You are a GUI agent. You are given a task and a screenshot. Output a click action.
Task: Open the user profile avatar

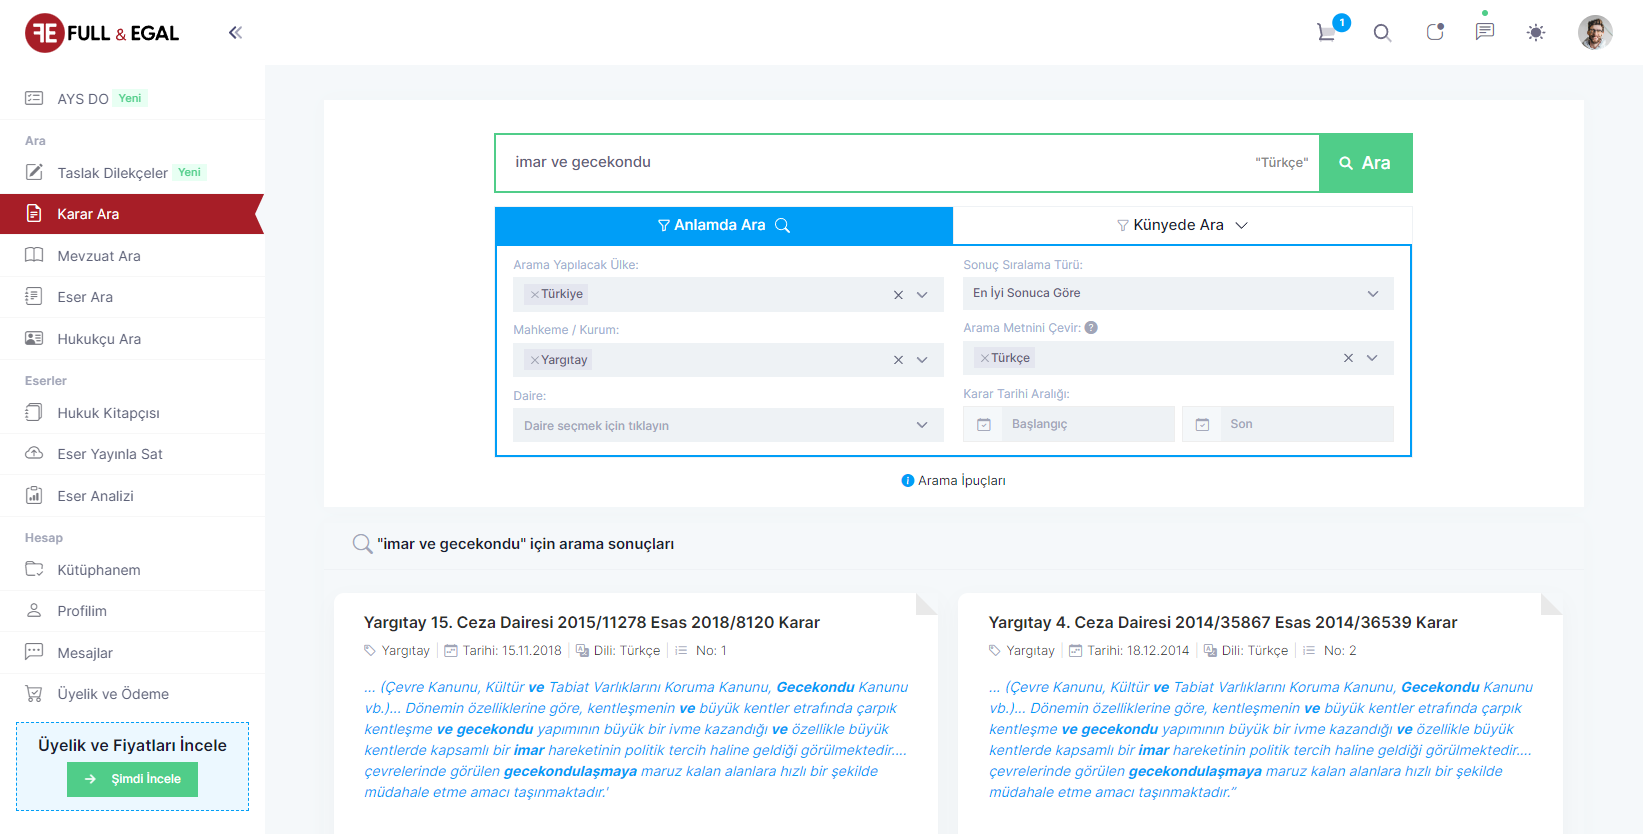click(1594, 33)
